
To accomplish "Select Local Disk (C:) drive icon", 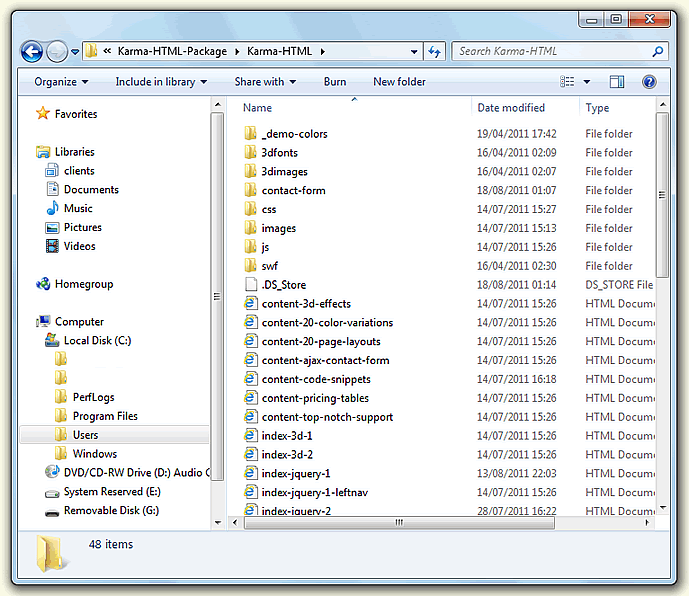I will coord(52,340).
